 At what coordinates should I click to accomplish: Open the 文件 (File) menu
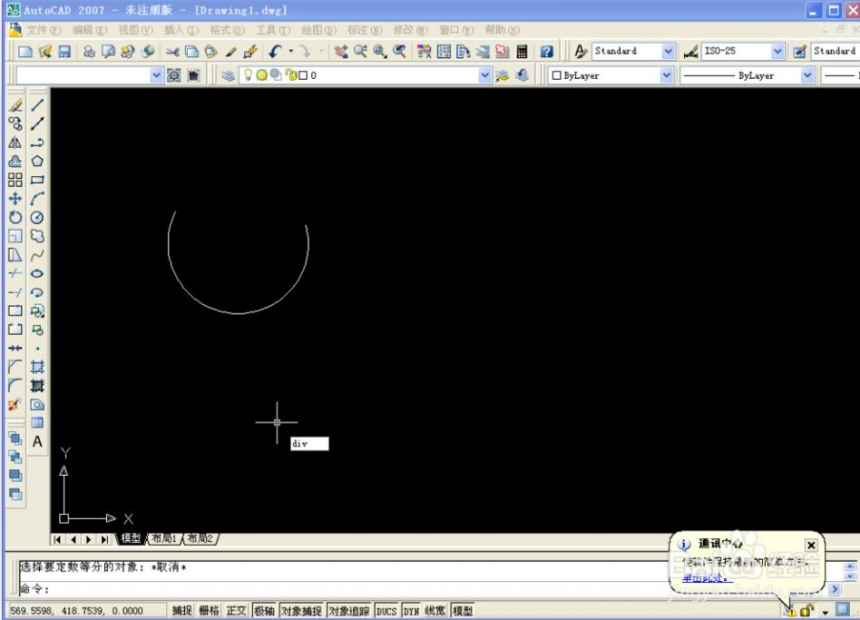pyautogui.click(x=43, y=30)
